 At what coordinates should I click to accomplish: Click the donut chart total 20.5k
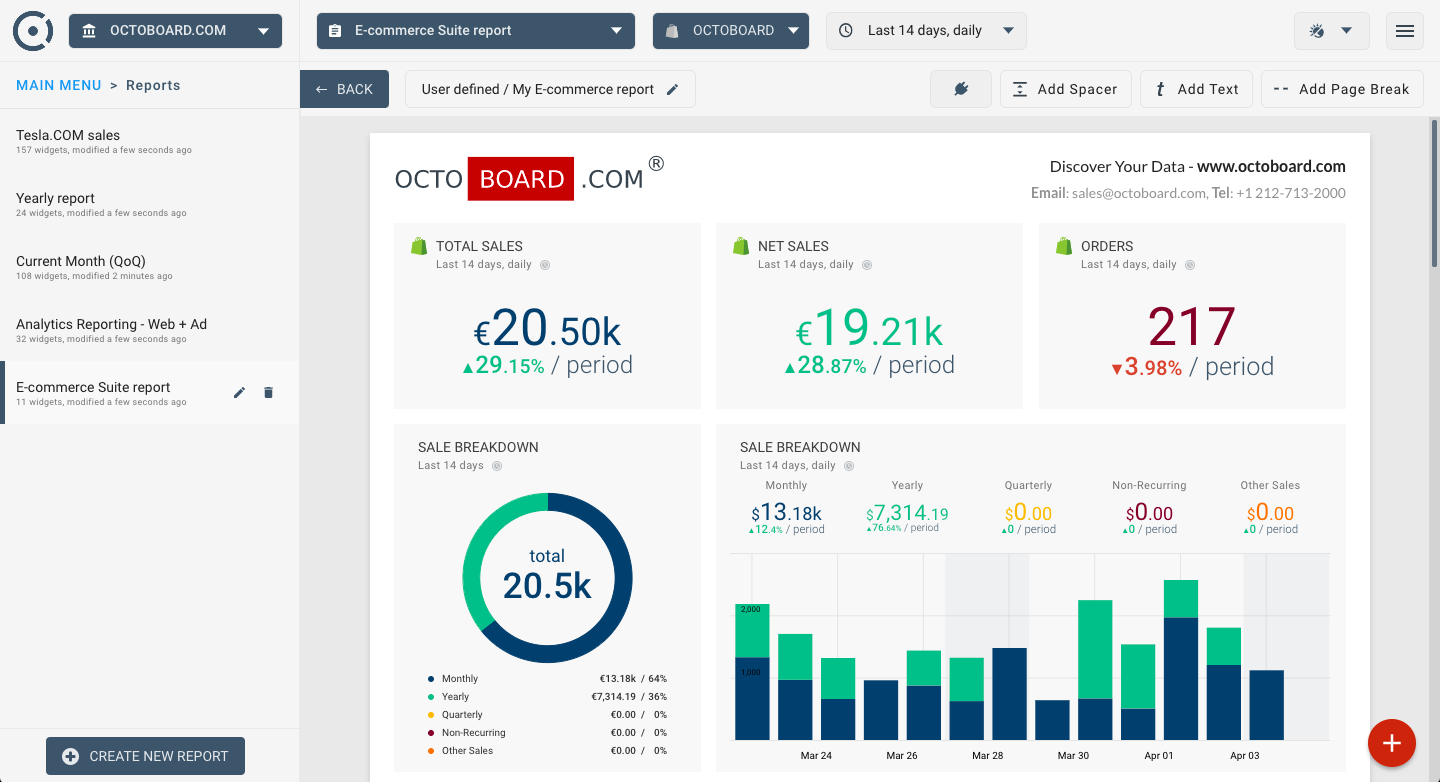pyautogui.click(x=547, y=577)
